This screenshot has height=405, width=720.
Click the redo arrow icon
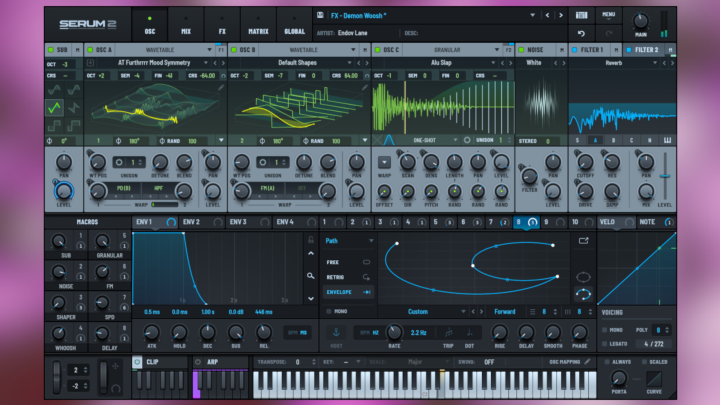pyautogui.click(x=609, y=34)
